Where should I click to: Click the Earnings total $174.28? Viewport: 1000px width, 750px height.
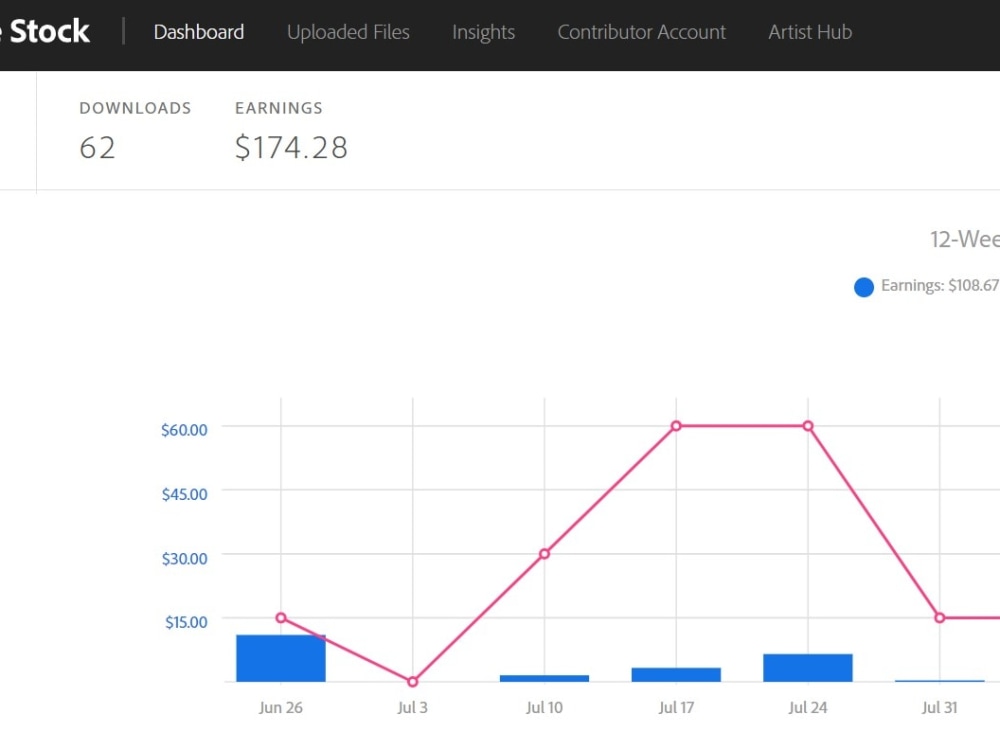pyautogui.click(x=291, y=147)
